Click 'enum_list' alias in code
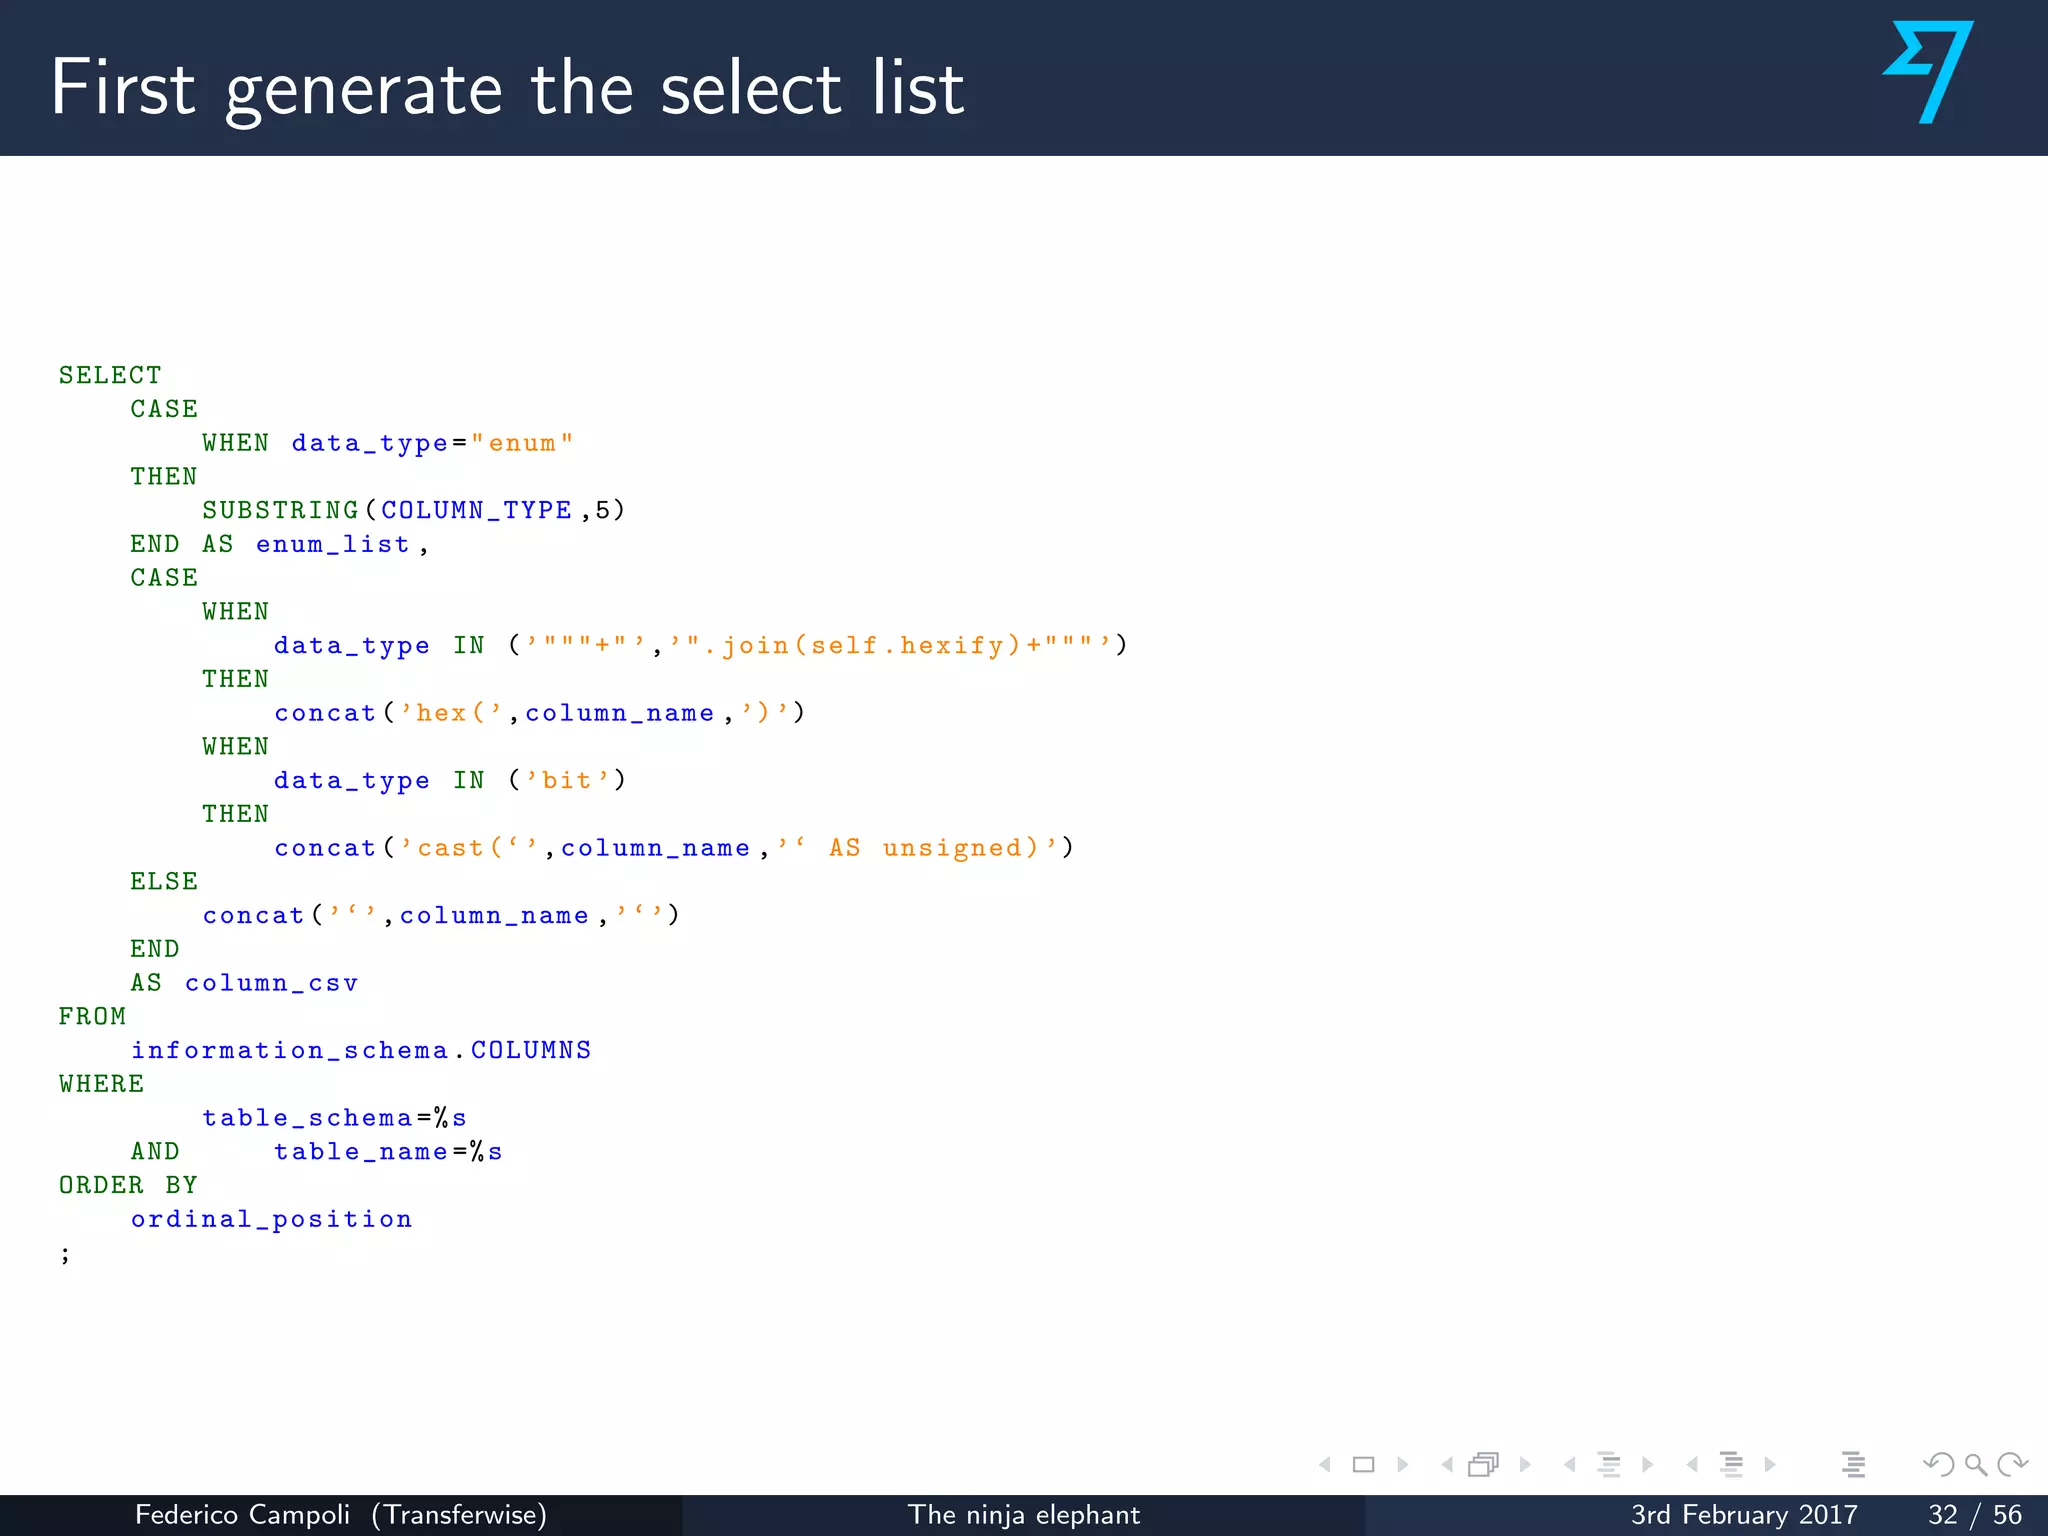2048x1536 pixels. click(333, 544)
